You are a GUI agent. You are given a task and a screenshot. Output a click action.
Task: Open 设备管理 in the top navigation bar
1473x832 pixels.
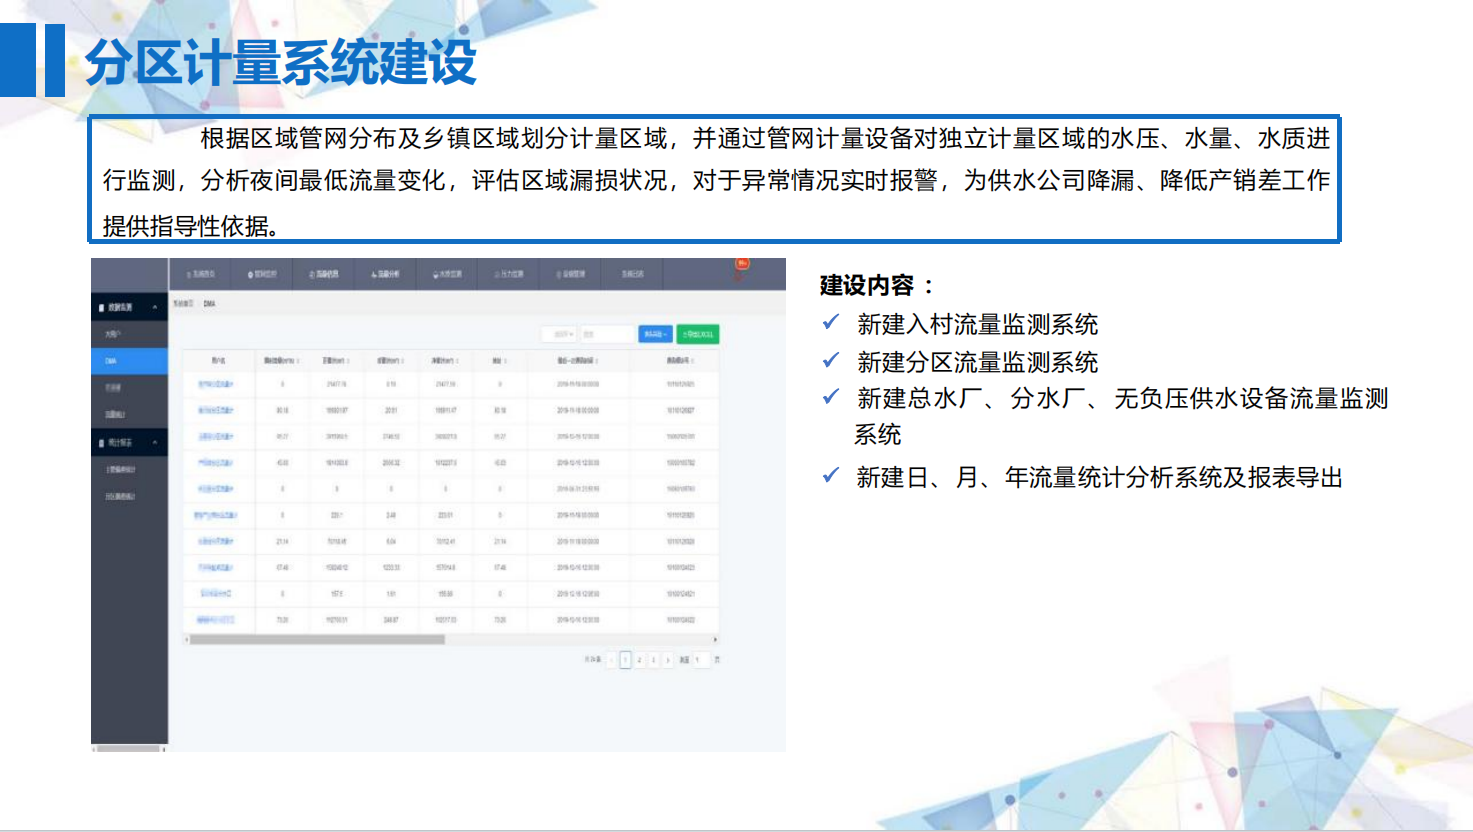[x=571, y=274]
